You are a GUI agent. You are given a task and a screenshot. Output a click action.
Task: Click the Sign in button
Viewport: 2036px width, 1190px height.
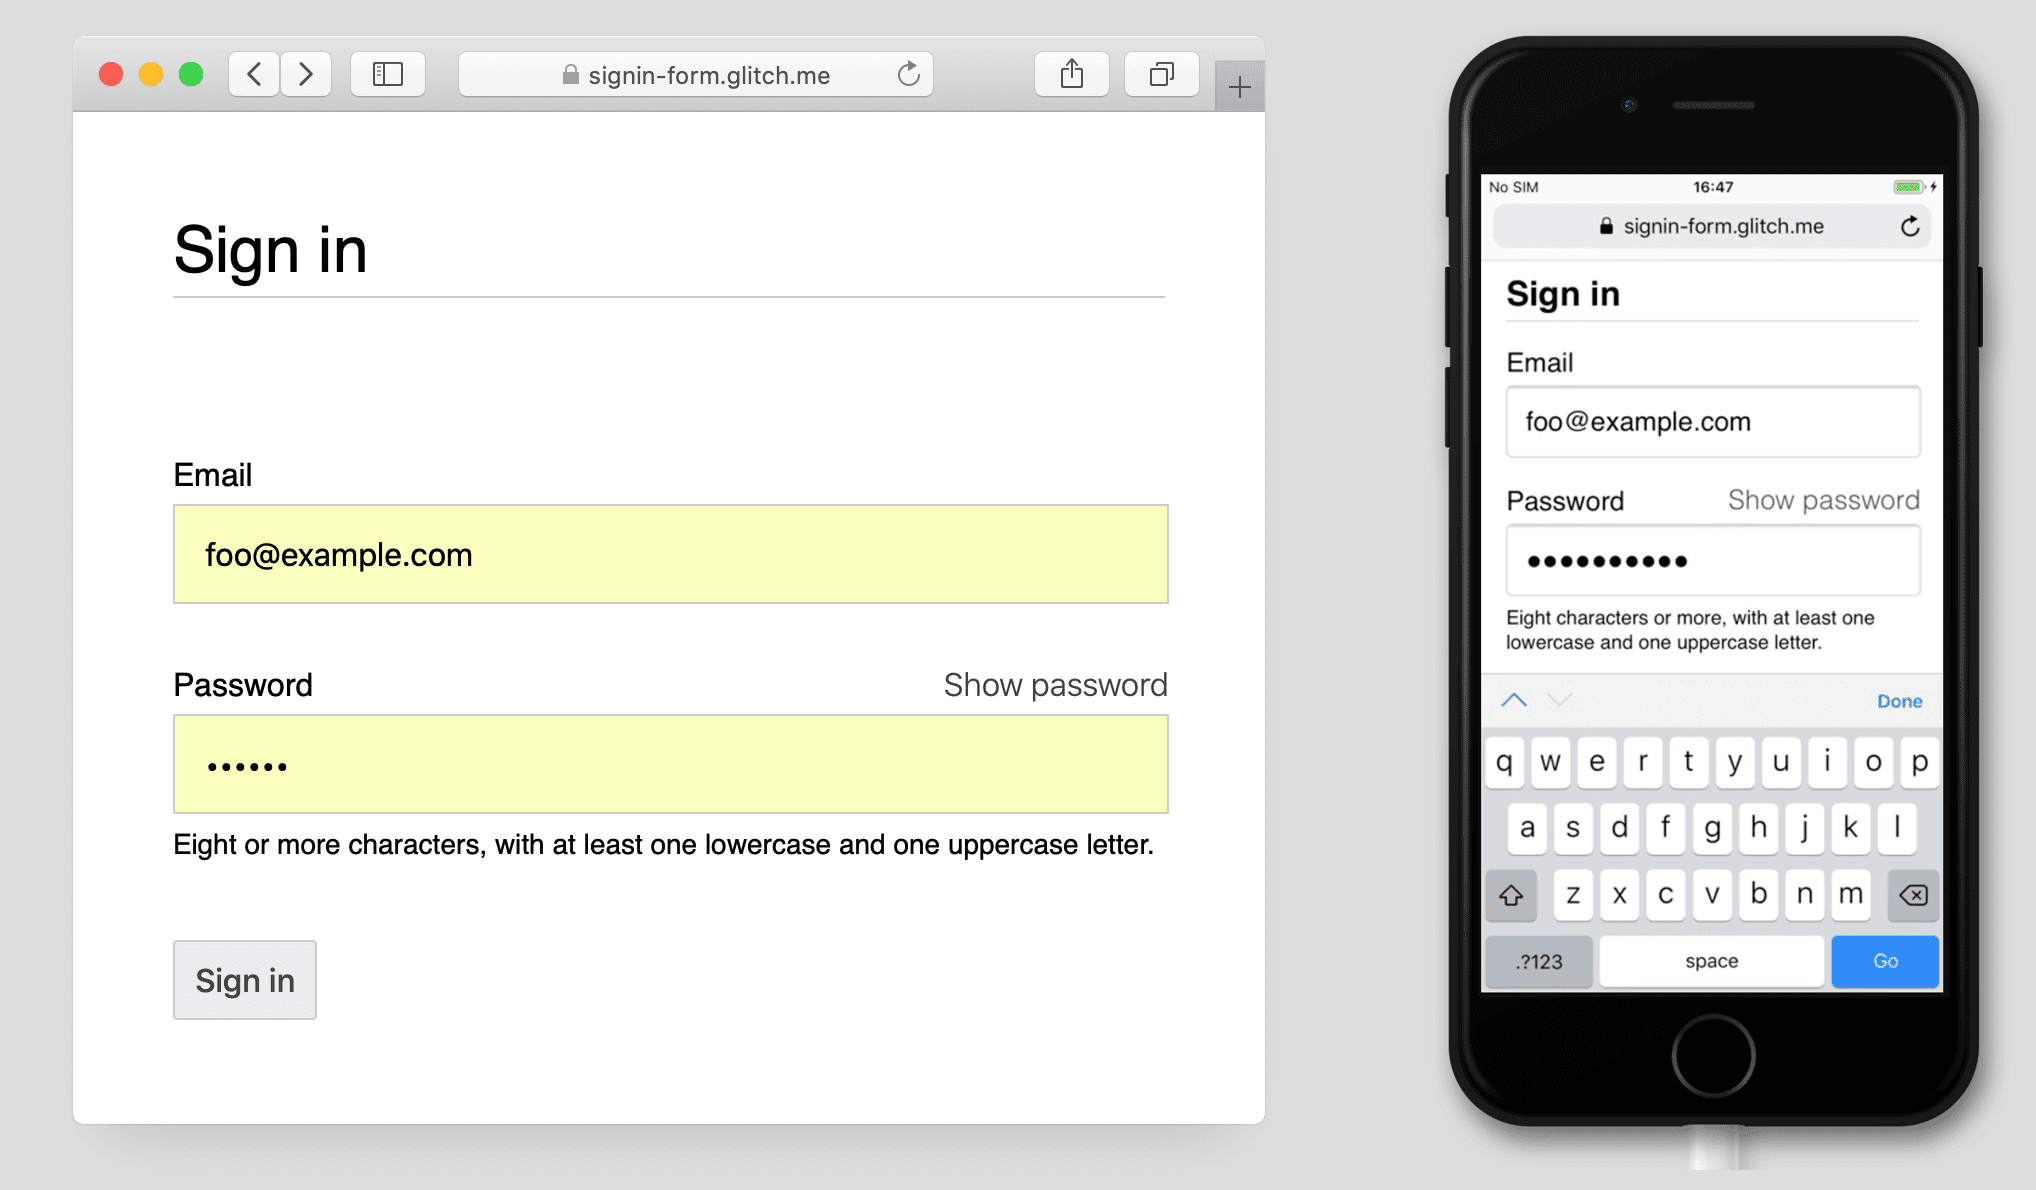pos(244,980)
